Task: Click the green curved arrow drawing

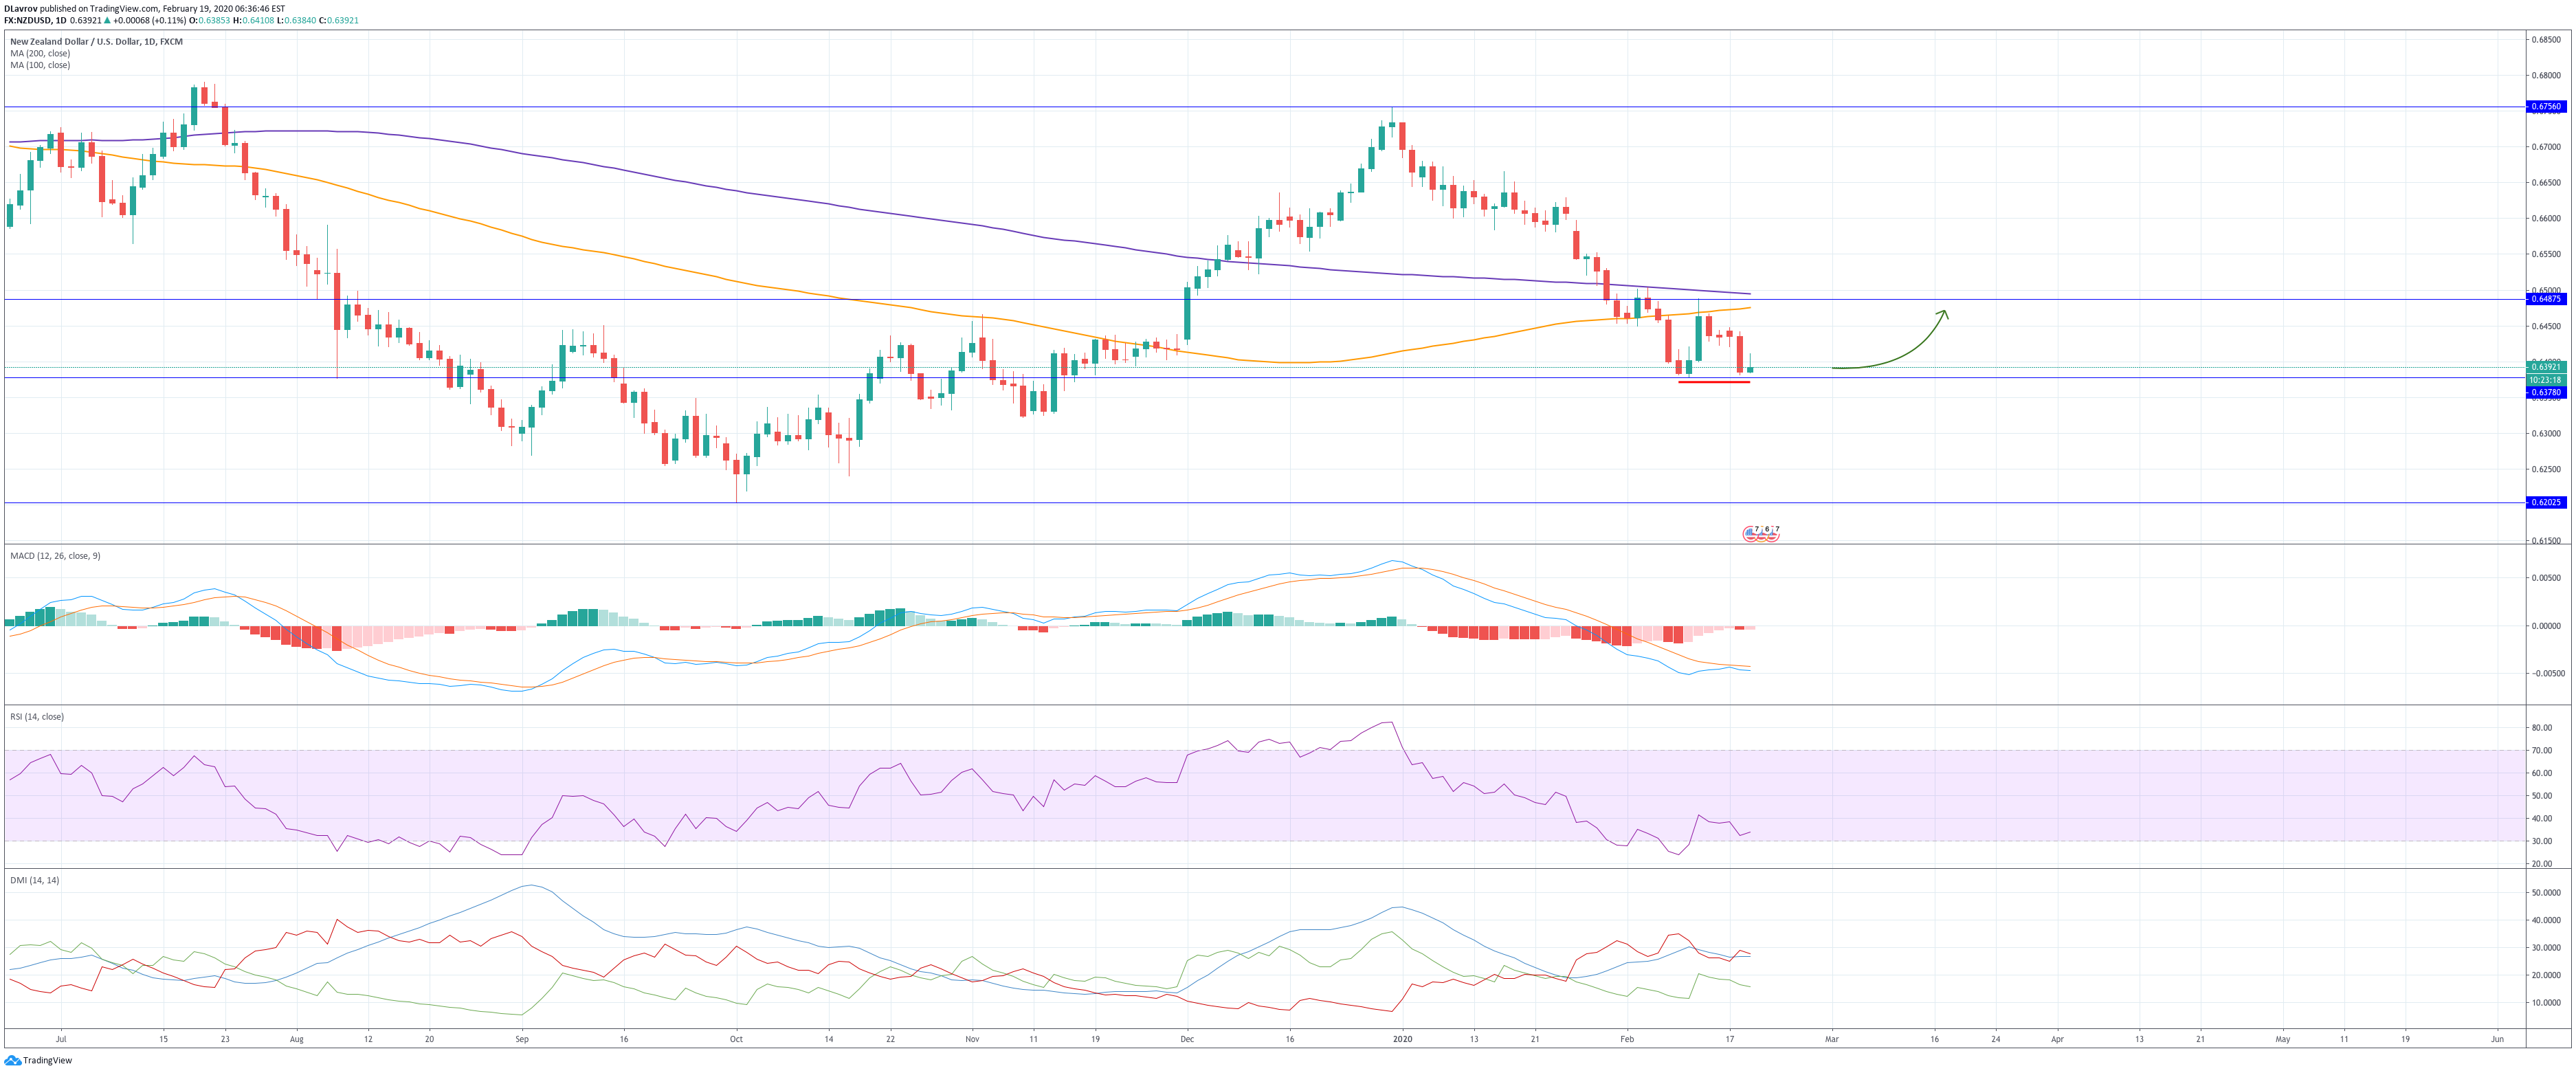Action: coord(1910,350)
